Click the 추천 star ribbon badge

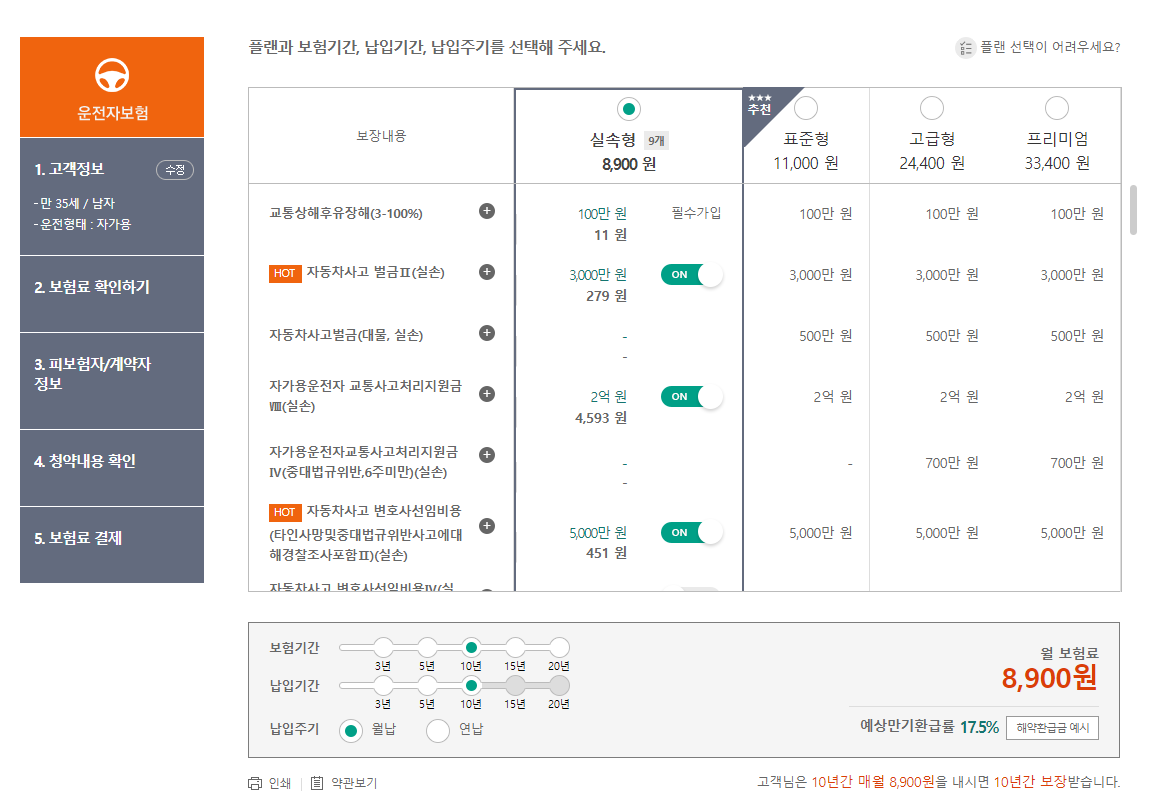[x=761, y=106]
